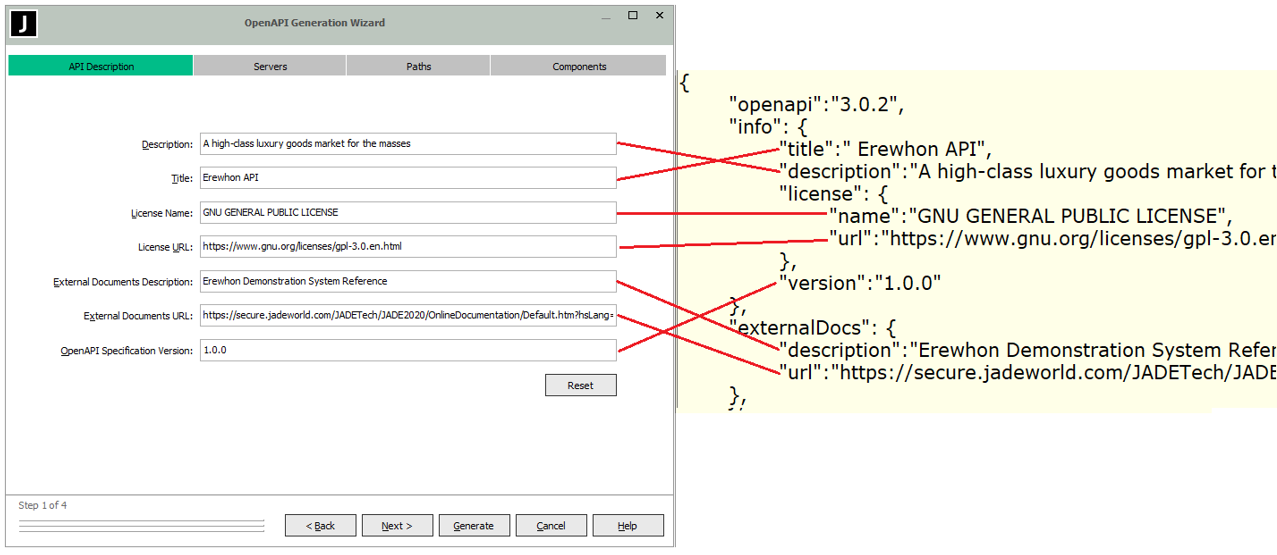The width and height of the screenshot is (1277, 555).
Task: Select the External Documents Description field
Action: point(408,281)
